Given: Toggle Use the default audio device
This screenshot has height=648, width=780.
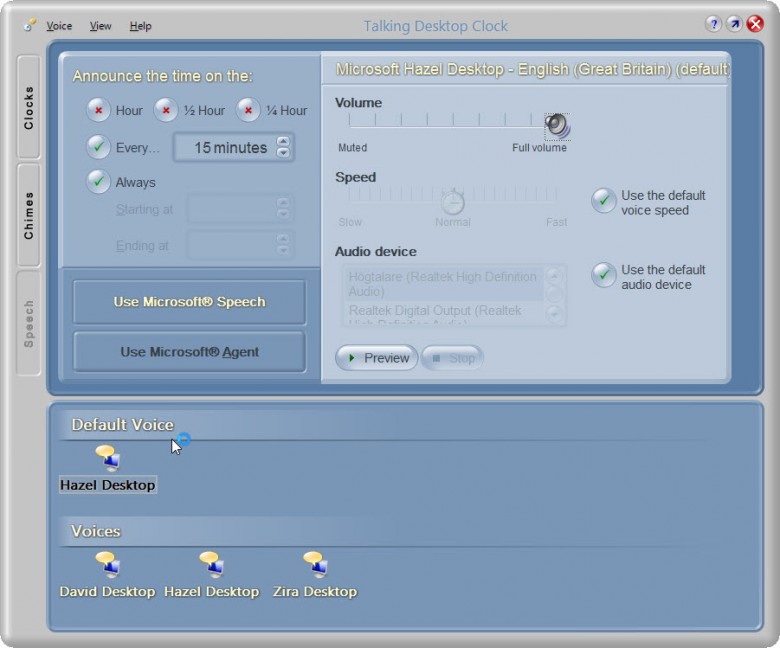Looking at the screenshot, I should pos(604,275).
